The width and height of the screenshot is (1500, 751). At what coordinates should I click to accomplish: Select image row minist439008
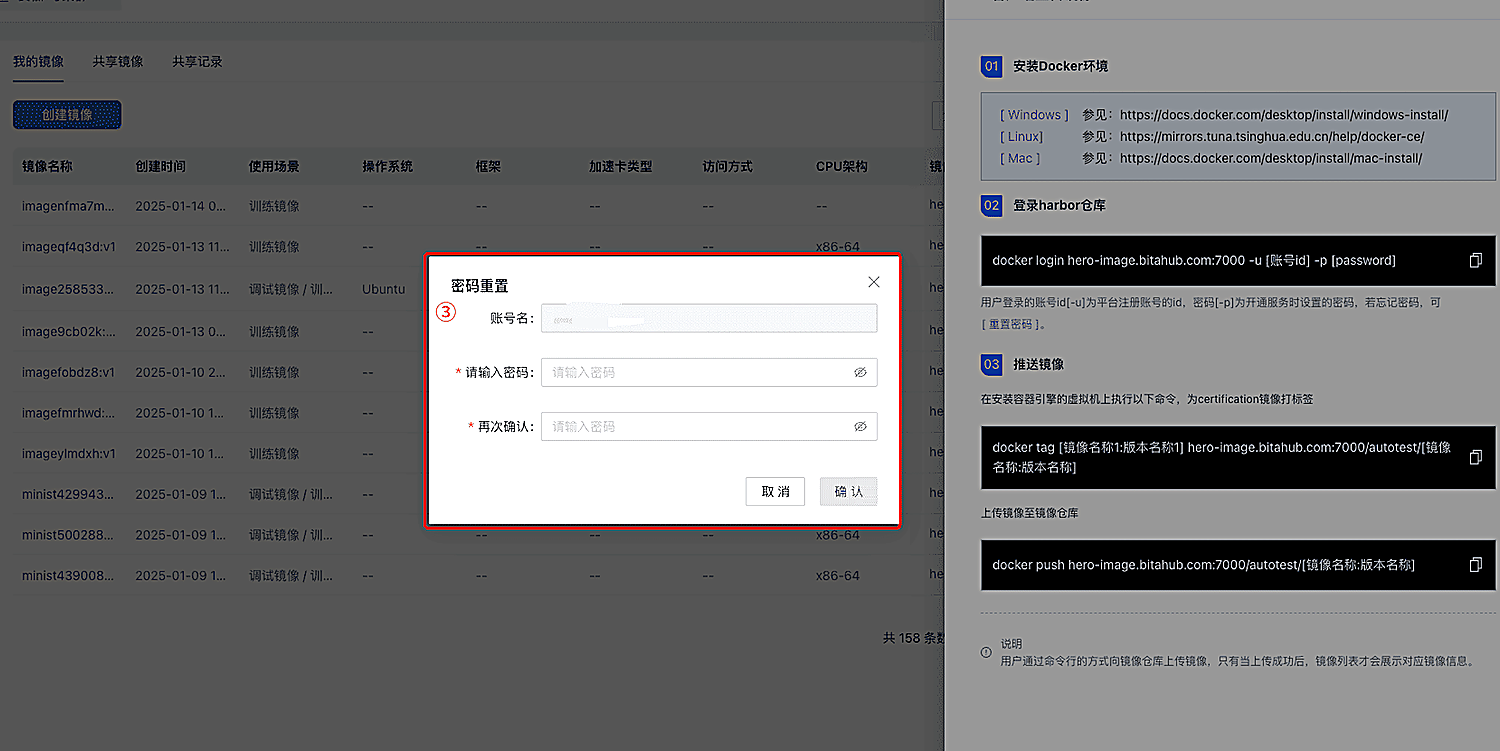point(472,576)
